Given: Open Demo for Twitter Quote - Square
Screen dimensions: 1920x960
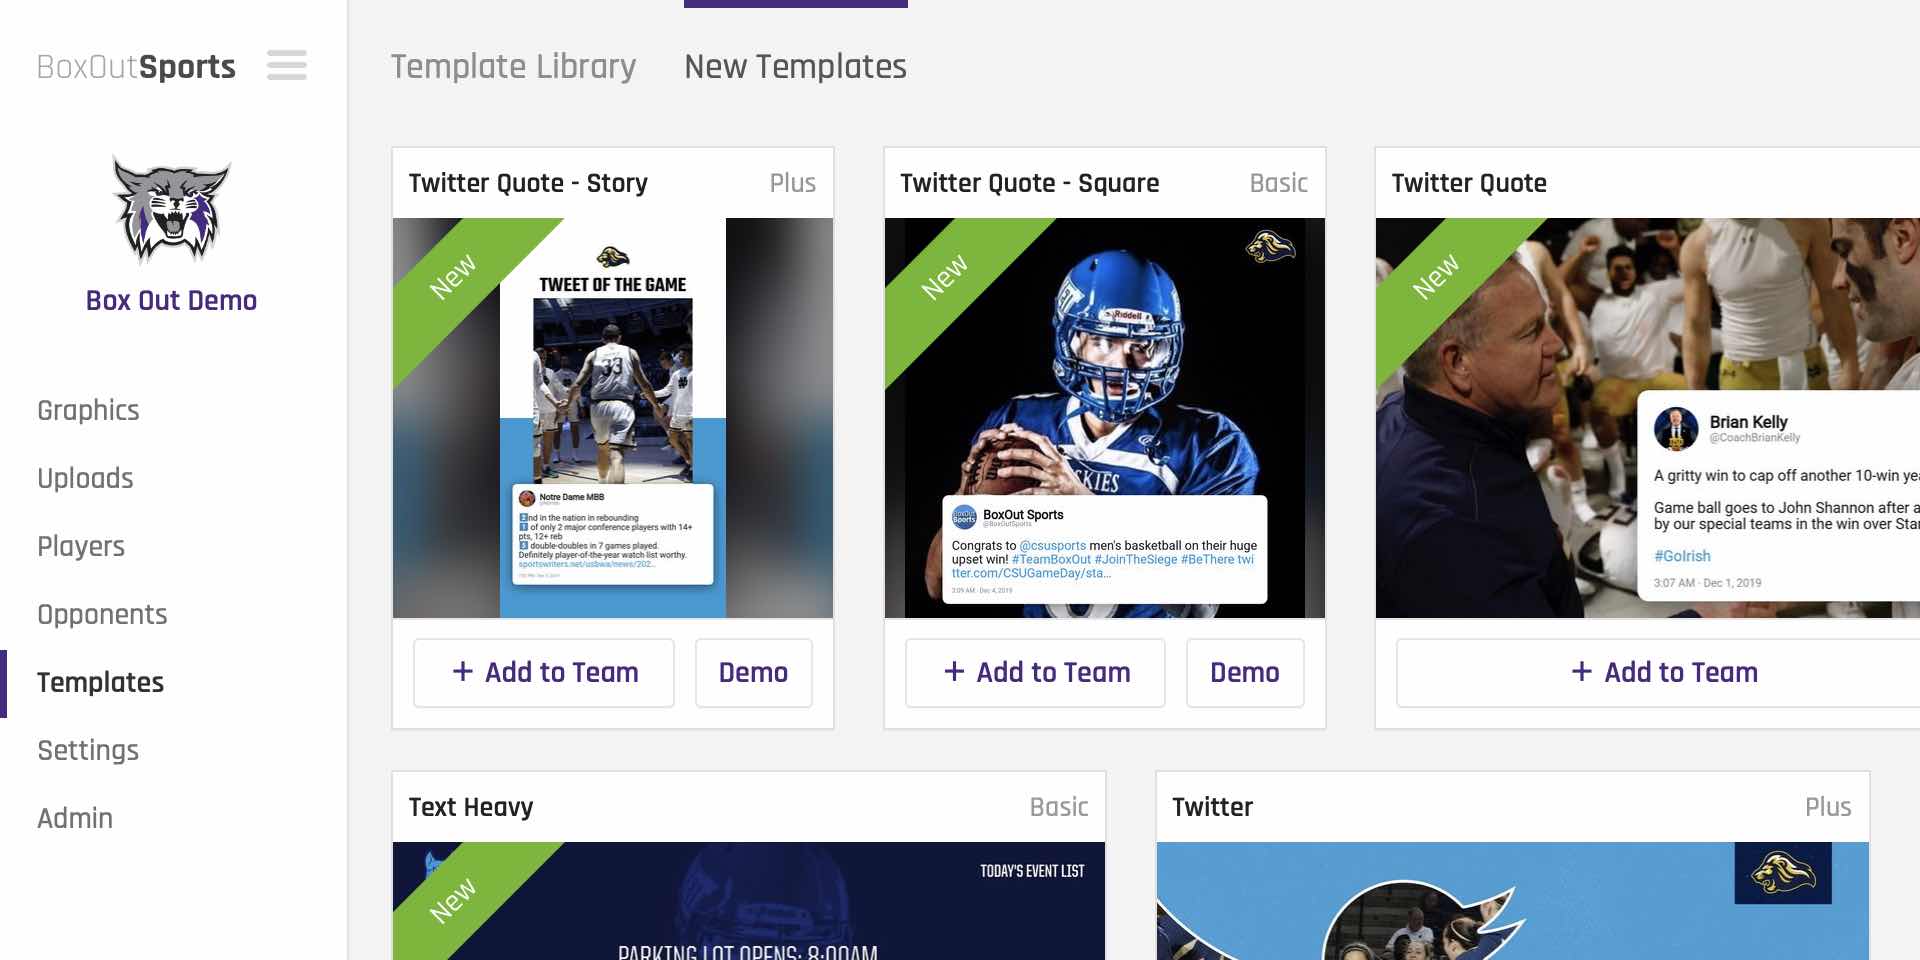Looking at the screenshot, I should click(1245, 672).
